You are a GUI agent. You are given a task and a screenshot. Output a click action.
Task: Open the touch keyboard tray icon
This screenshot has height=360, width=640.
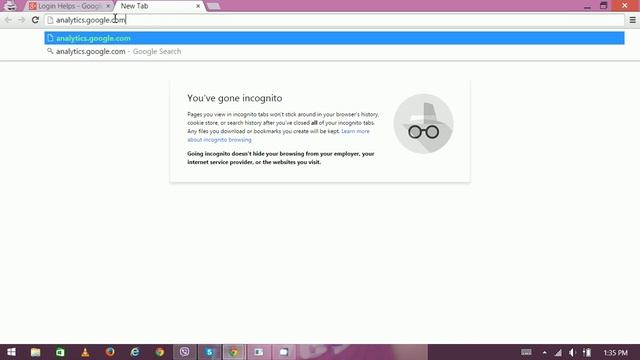click(x=526, y=352)
